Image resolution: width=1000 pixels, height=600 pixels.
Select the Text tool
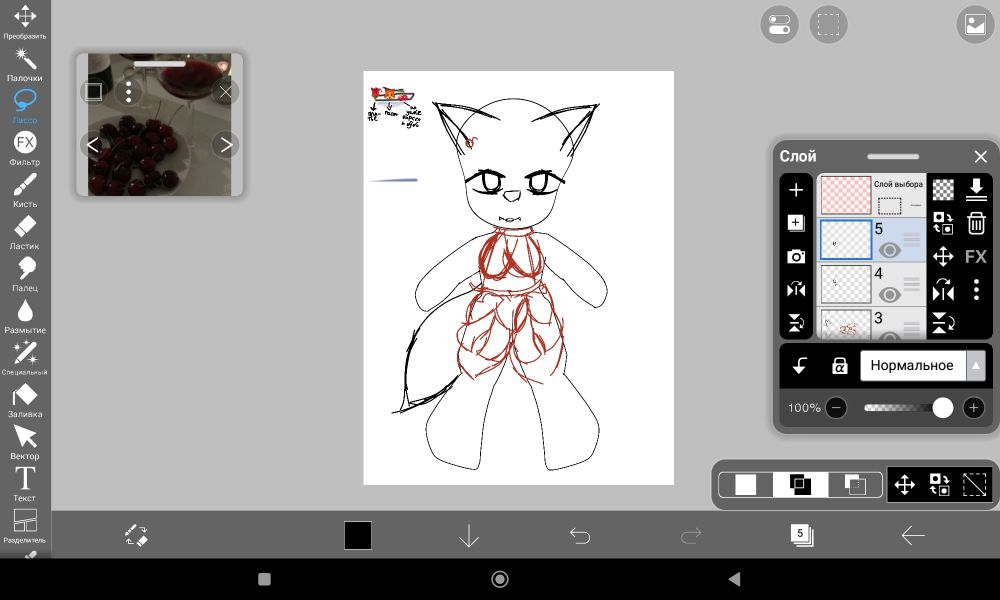[x=25, y=484]
